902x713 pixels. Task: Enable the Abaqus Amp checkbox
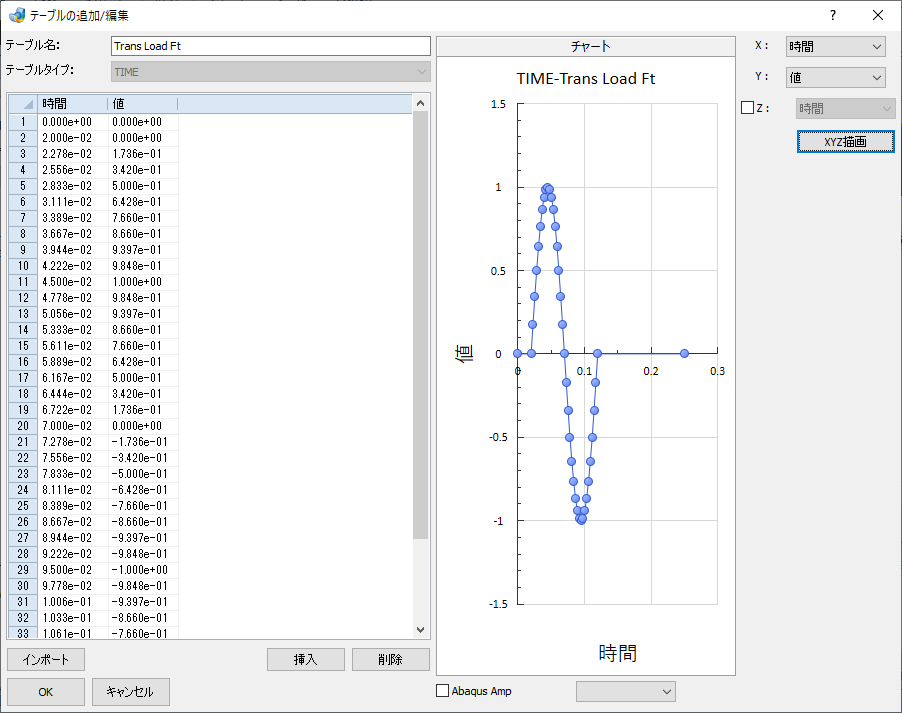[442, 691]
